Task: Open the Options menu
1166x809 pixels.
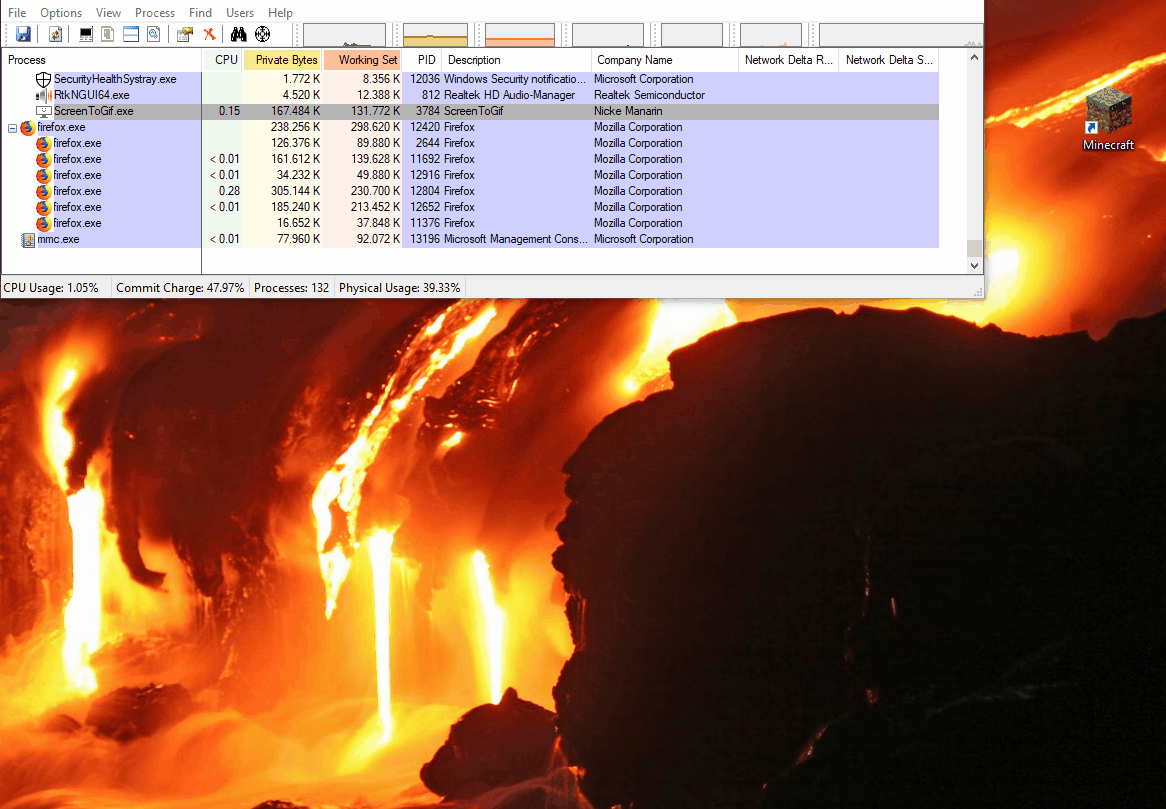Action: click(x=61, y=13)
